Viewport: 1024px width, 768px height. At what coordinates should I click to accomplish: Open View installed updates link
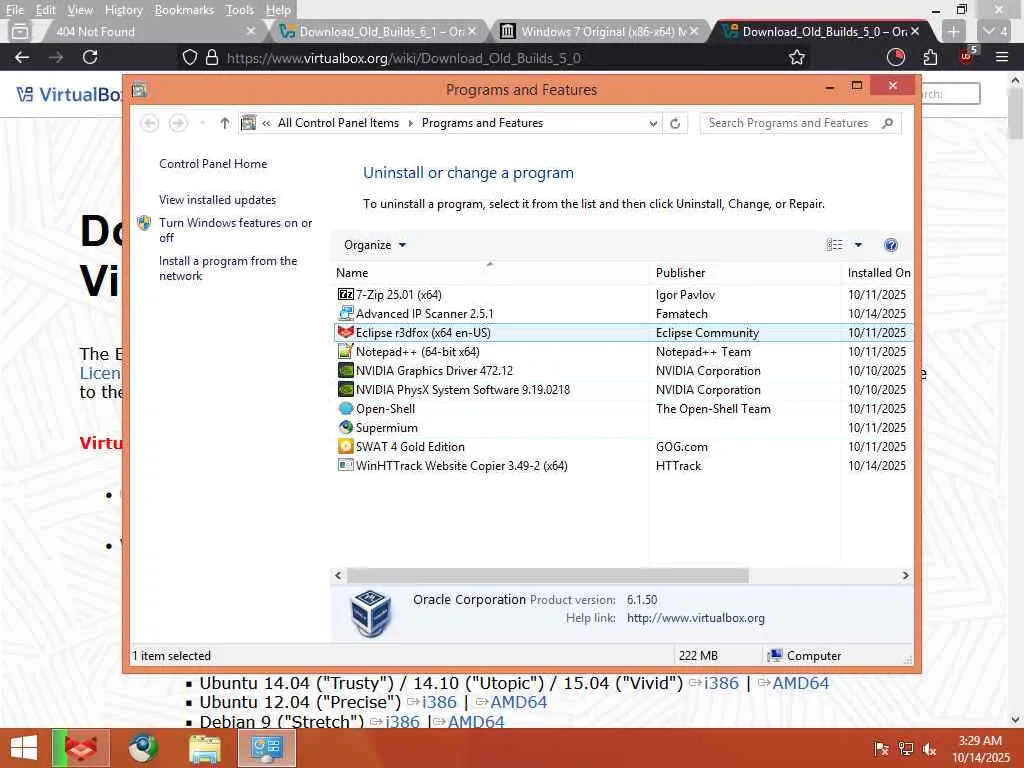click(x=217, y=200)
